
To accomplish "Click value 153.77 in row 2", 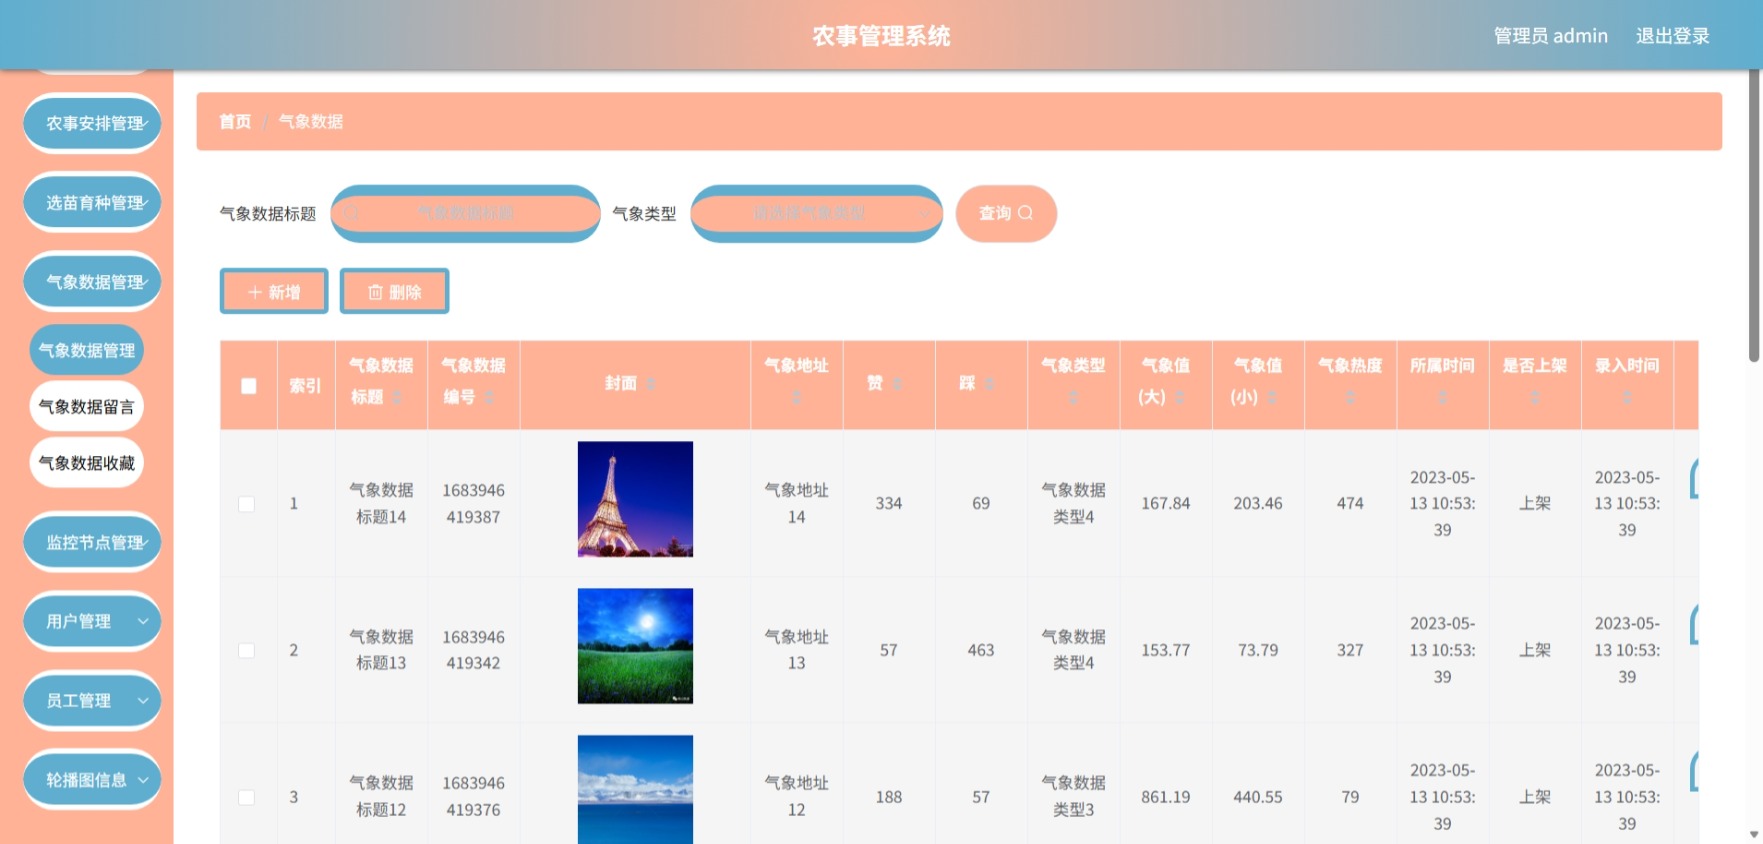I will click(1165, 650).
